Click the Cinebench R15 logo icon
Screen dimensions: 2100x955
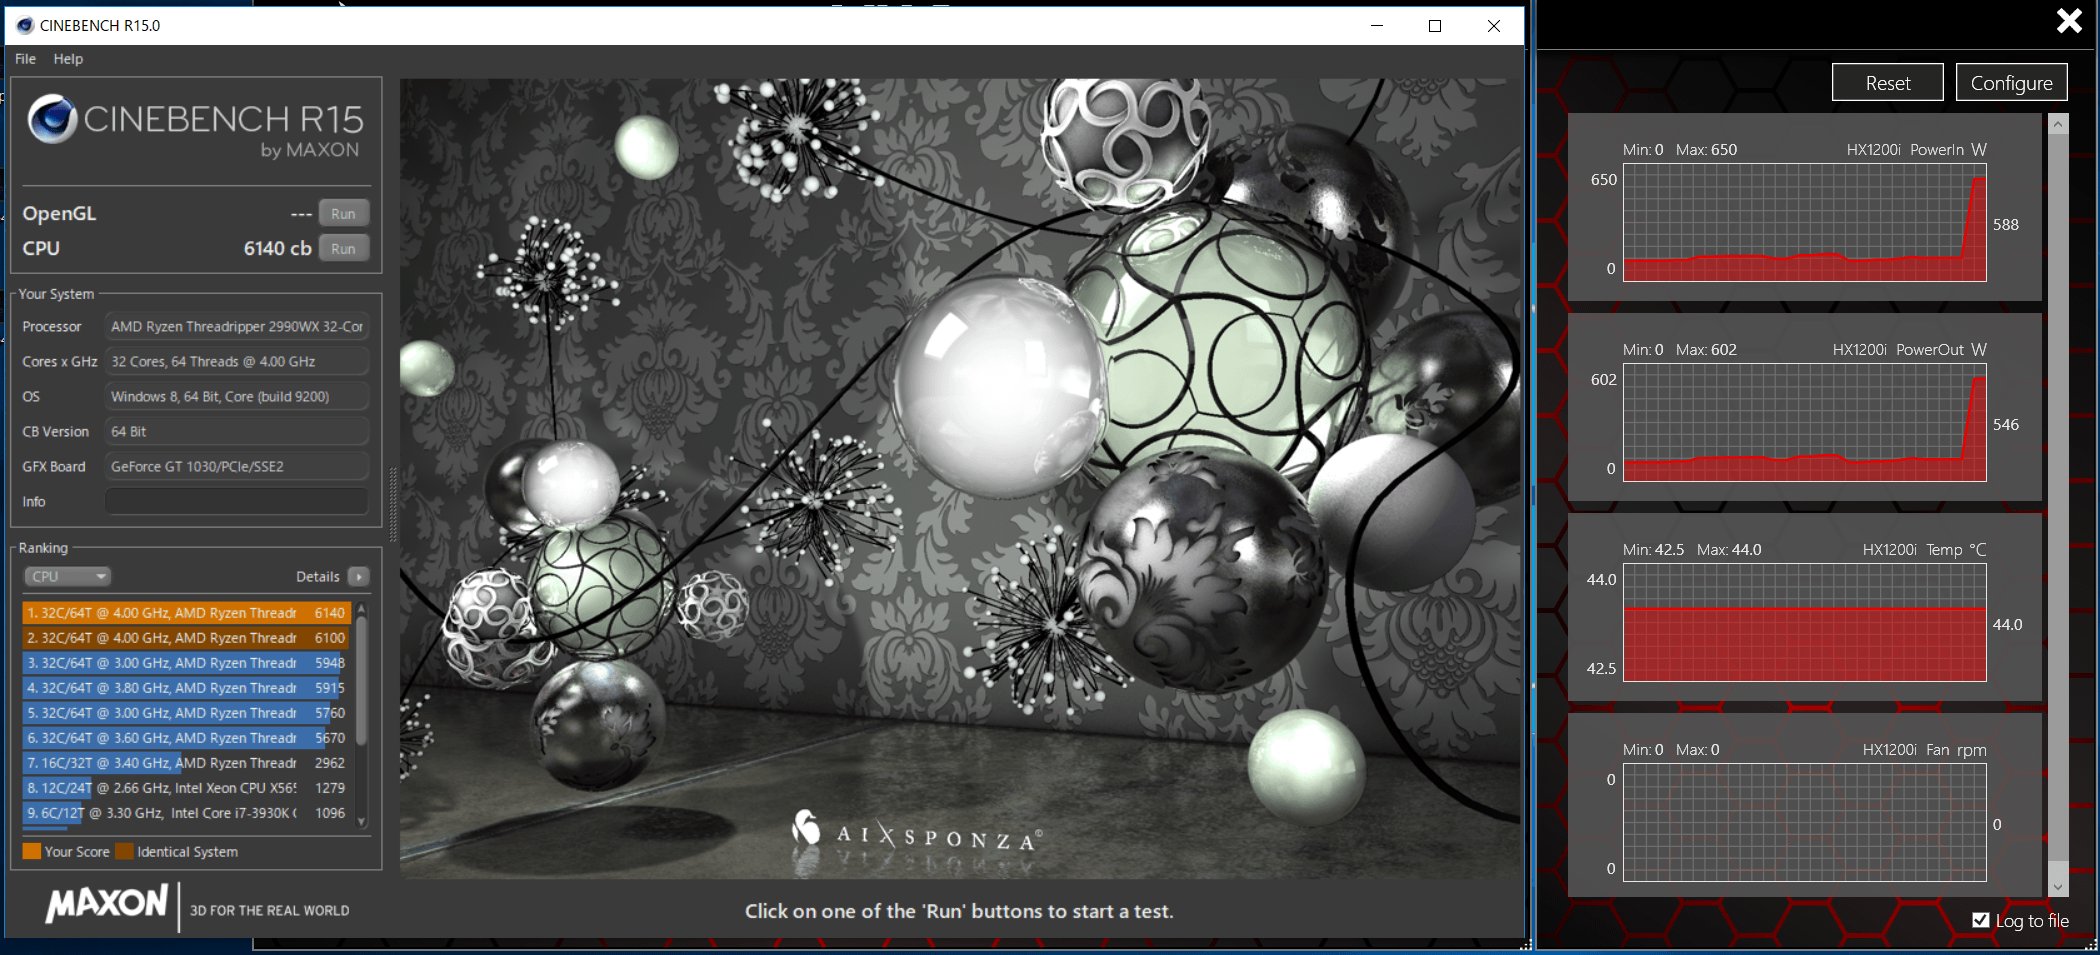tap(52, 119)
